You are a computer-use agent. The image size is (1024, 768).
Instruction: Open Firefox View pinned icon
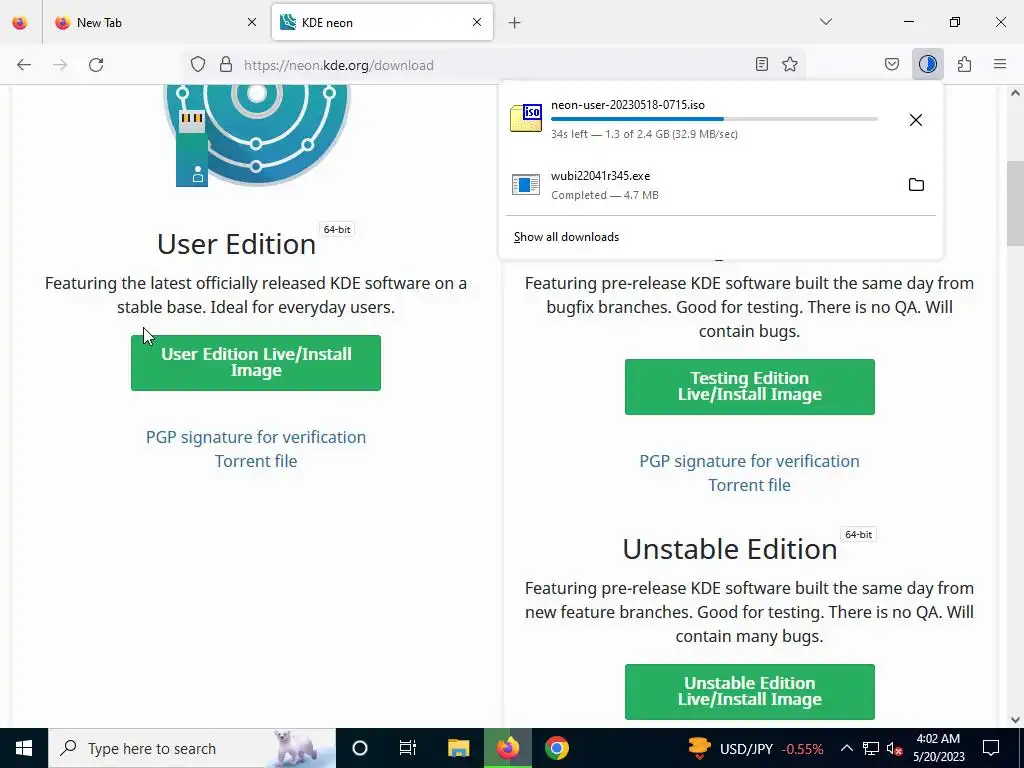click(x=20, y=22)
